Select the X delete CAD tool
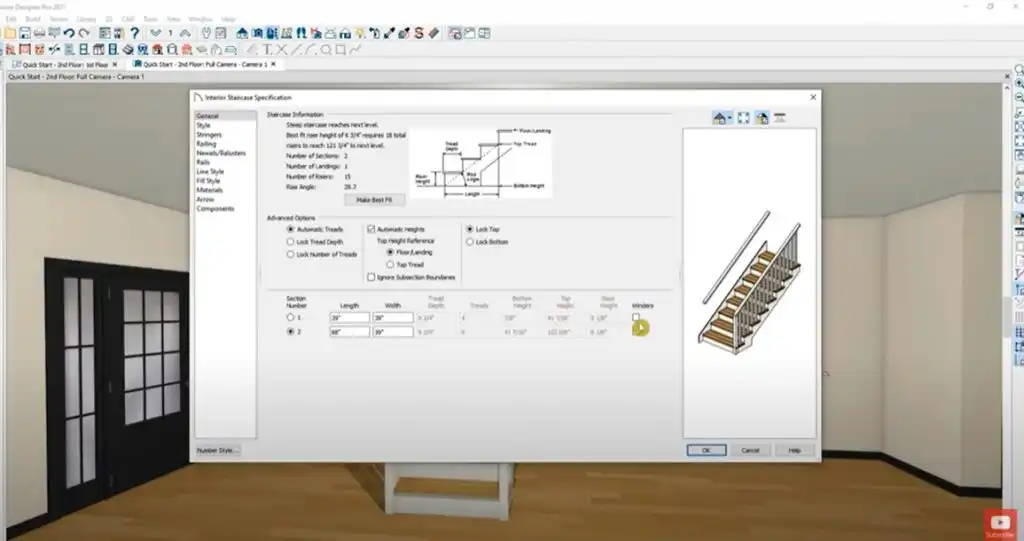This screenshot has width=1024, height=541. point(281,50)
